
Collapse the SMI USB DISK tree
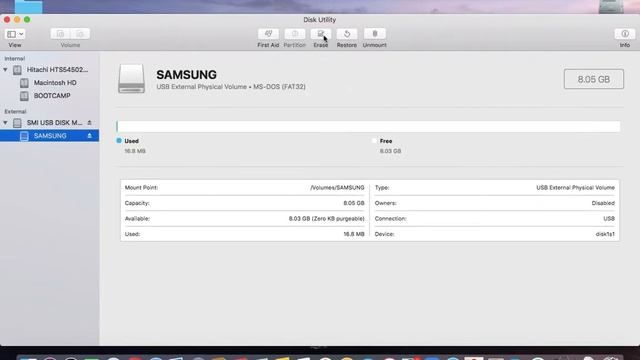coord(5,122)
